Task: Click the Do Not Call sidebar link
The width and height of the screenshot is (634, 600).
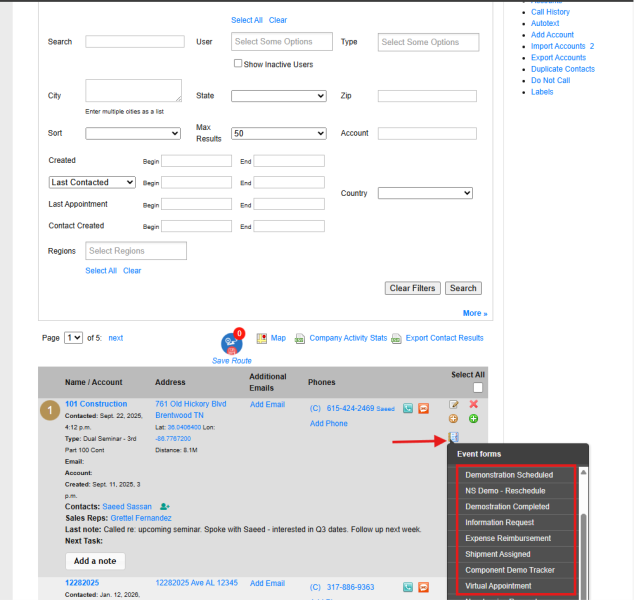Action: (x=550, y=80)
